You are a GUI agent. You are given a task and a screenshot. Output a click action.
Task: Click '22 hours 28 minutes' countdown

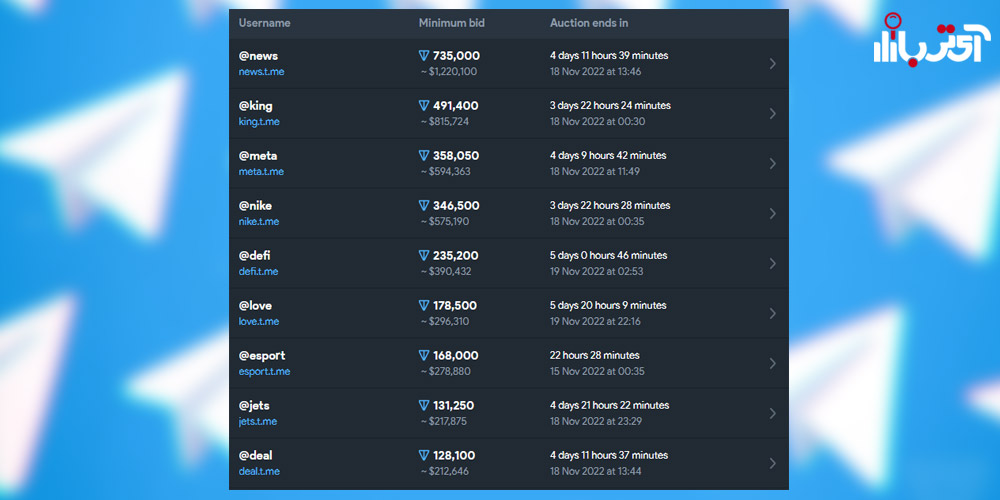point(594,355)
